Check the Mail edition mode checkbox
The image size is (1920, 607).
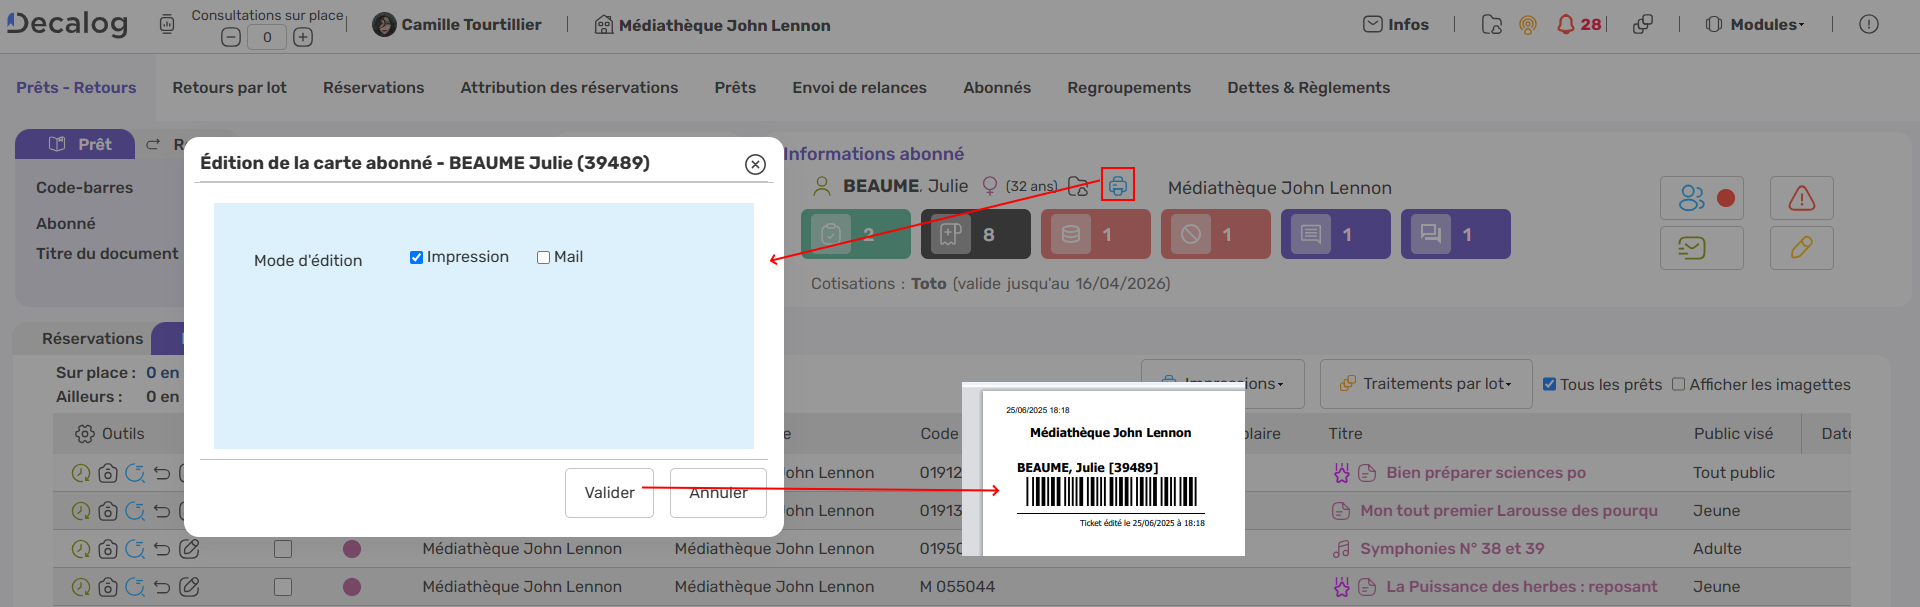(543, 257)
